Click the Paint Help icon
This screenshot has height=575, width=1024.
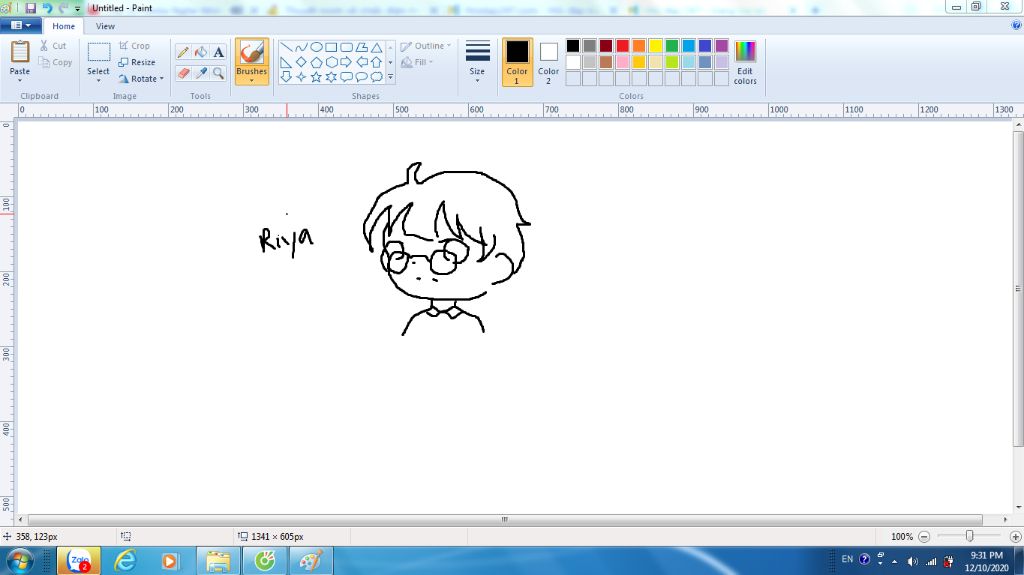(1016, 25)
